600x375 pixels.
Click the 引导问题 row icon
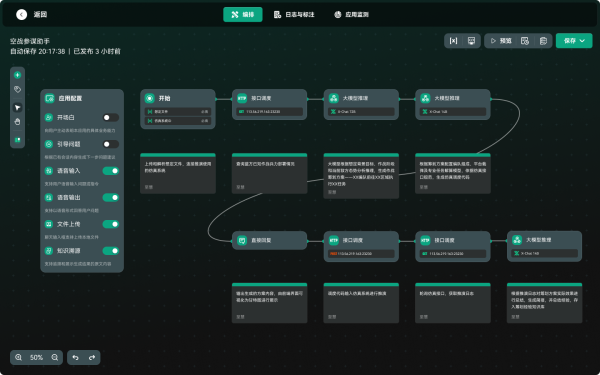(49, 144)
